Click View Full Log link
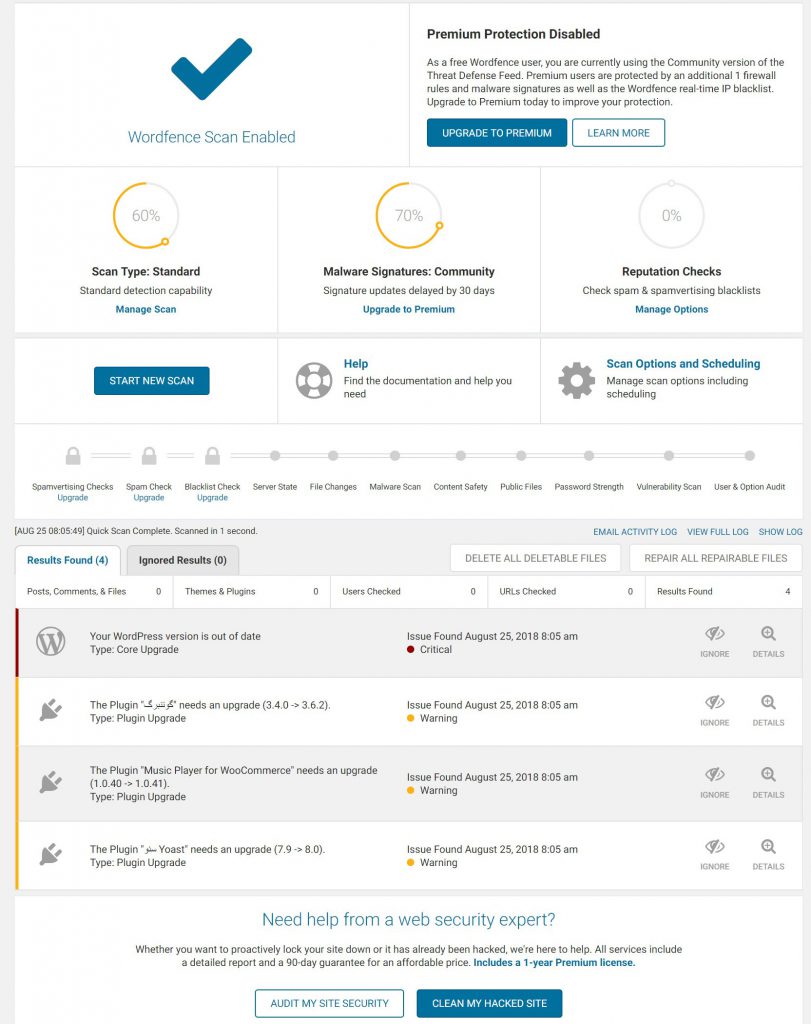 tap(718, 532)
